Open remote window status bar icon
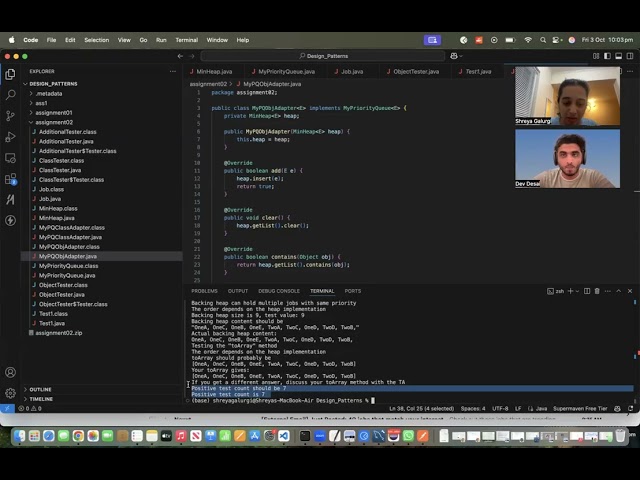This screenshot has width=640, height=480. [7, 408]
